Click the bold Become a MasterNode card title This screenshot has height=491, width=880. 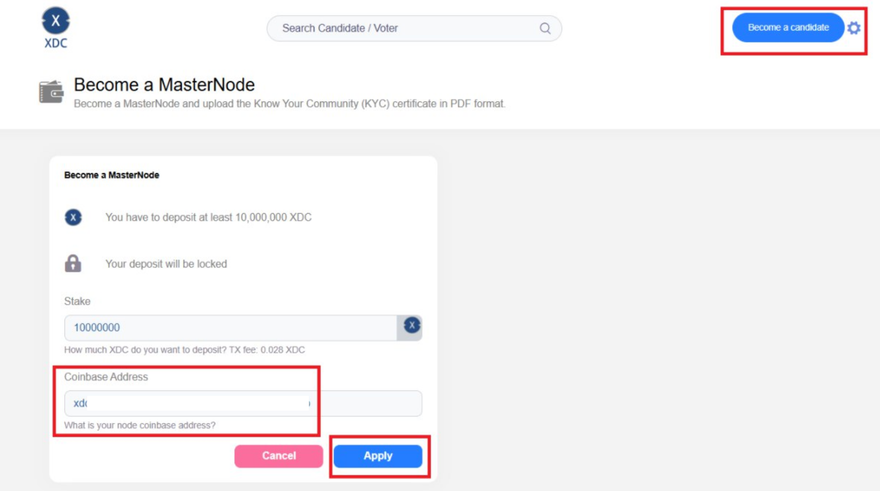click(112, 175)
